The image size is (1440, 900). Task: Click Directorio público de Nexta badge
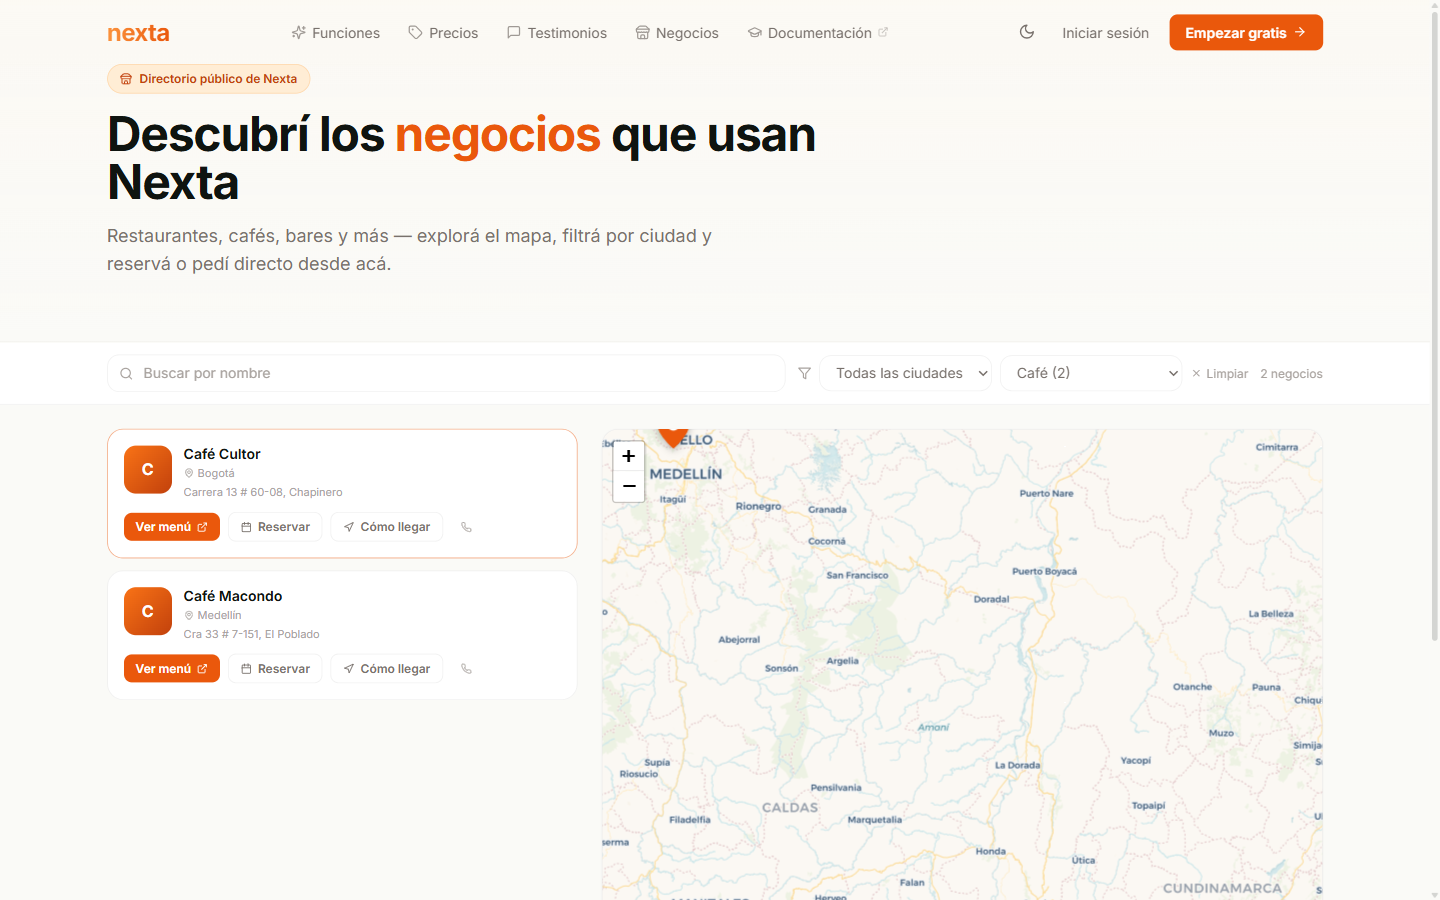(x=209, y=79)
